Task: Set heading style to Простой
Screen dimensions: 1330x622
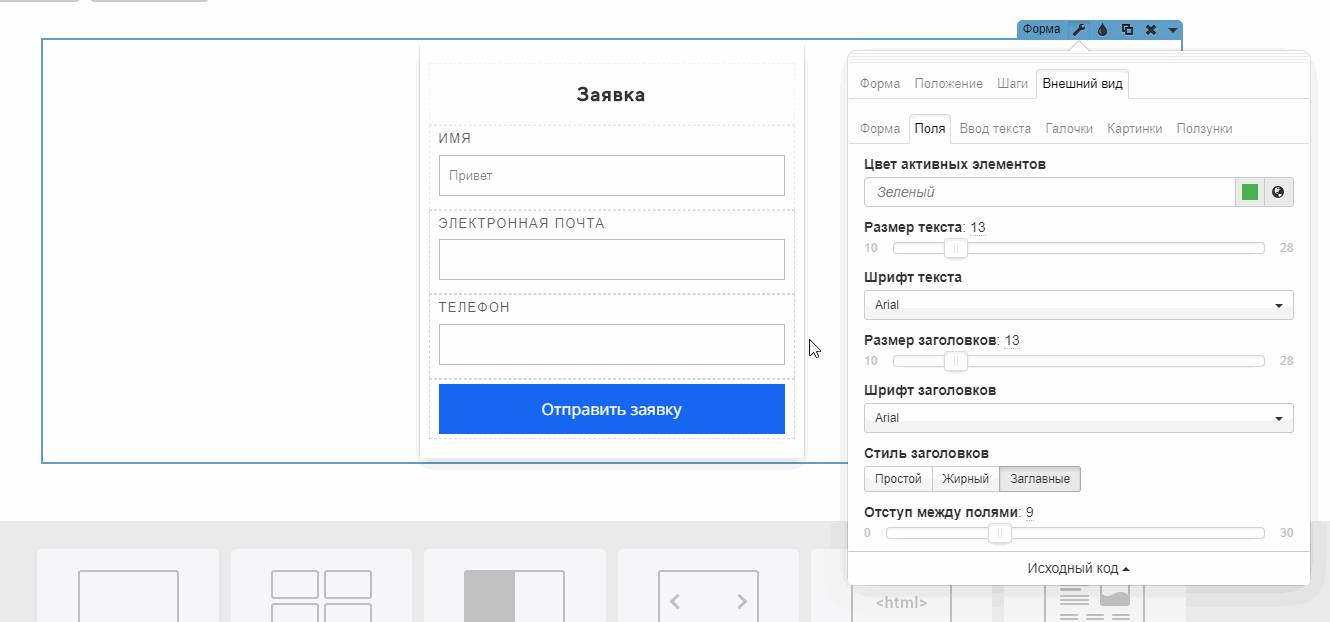Action: [898, 479]
